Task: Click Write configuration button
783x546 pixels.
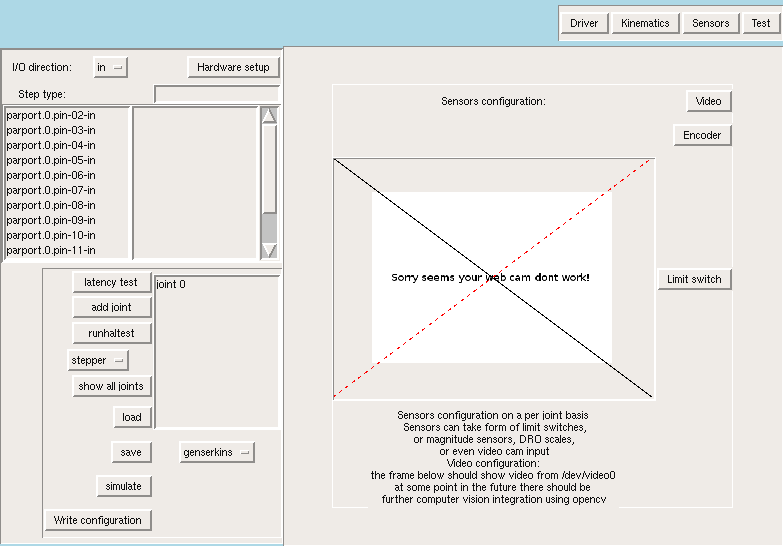Action: point(98,520)
